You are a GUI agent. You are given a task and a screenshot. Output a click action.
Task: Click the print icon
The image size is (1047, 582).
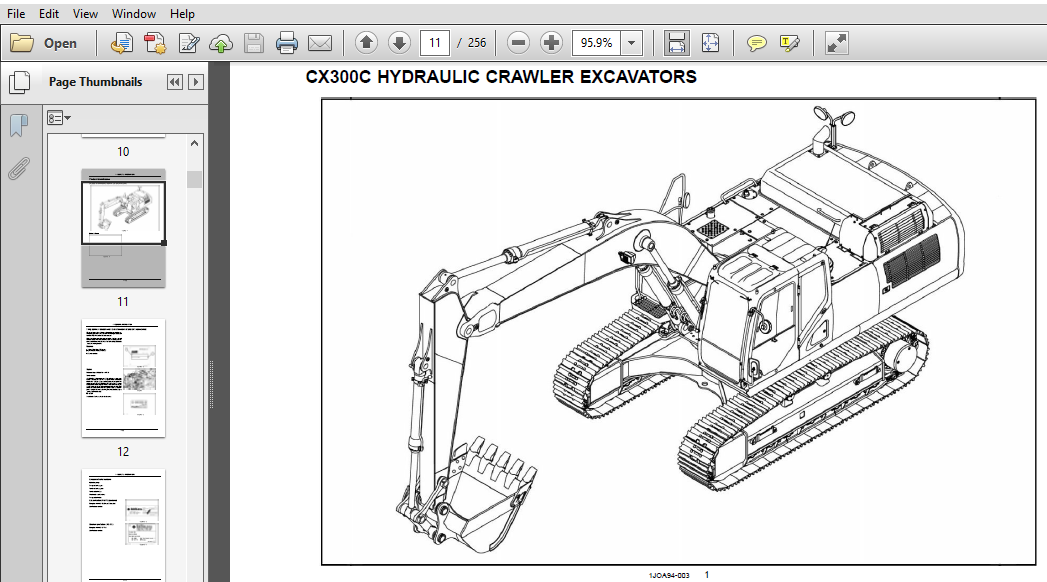(x=286, y=43)
